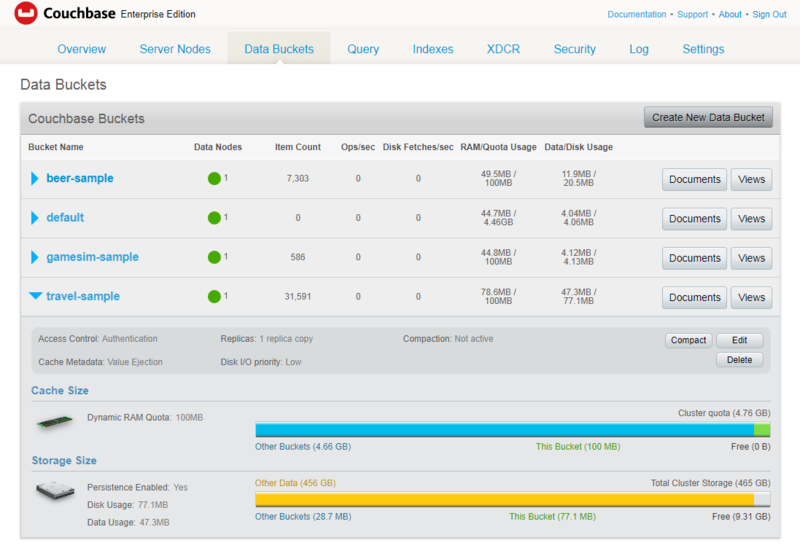
Task: Click the yellow cluster storage usage bar
Action: [x=505, y=500]
